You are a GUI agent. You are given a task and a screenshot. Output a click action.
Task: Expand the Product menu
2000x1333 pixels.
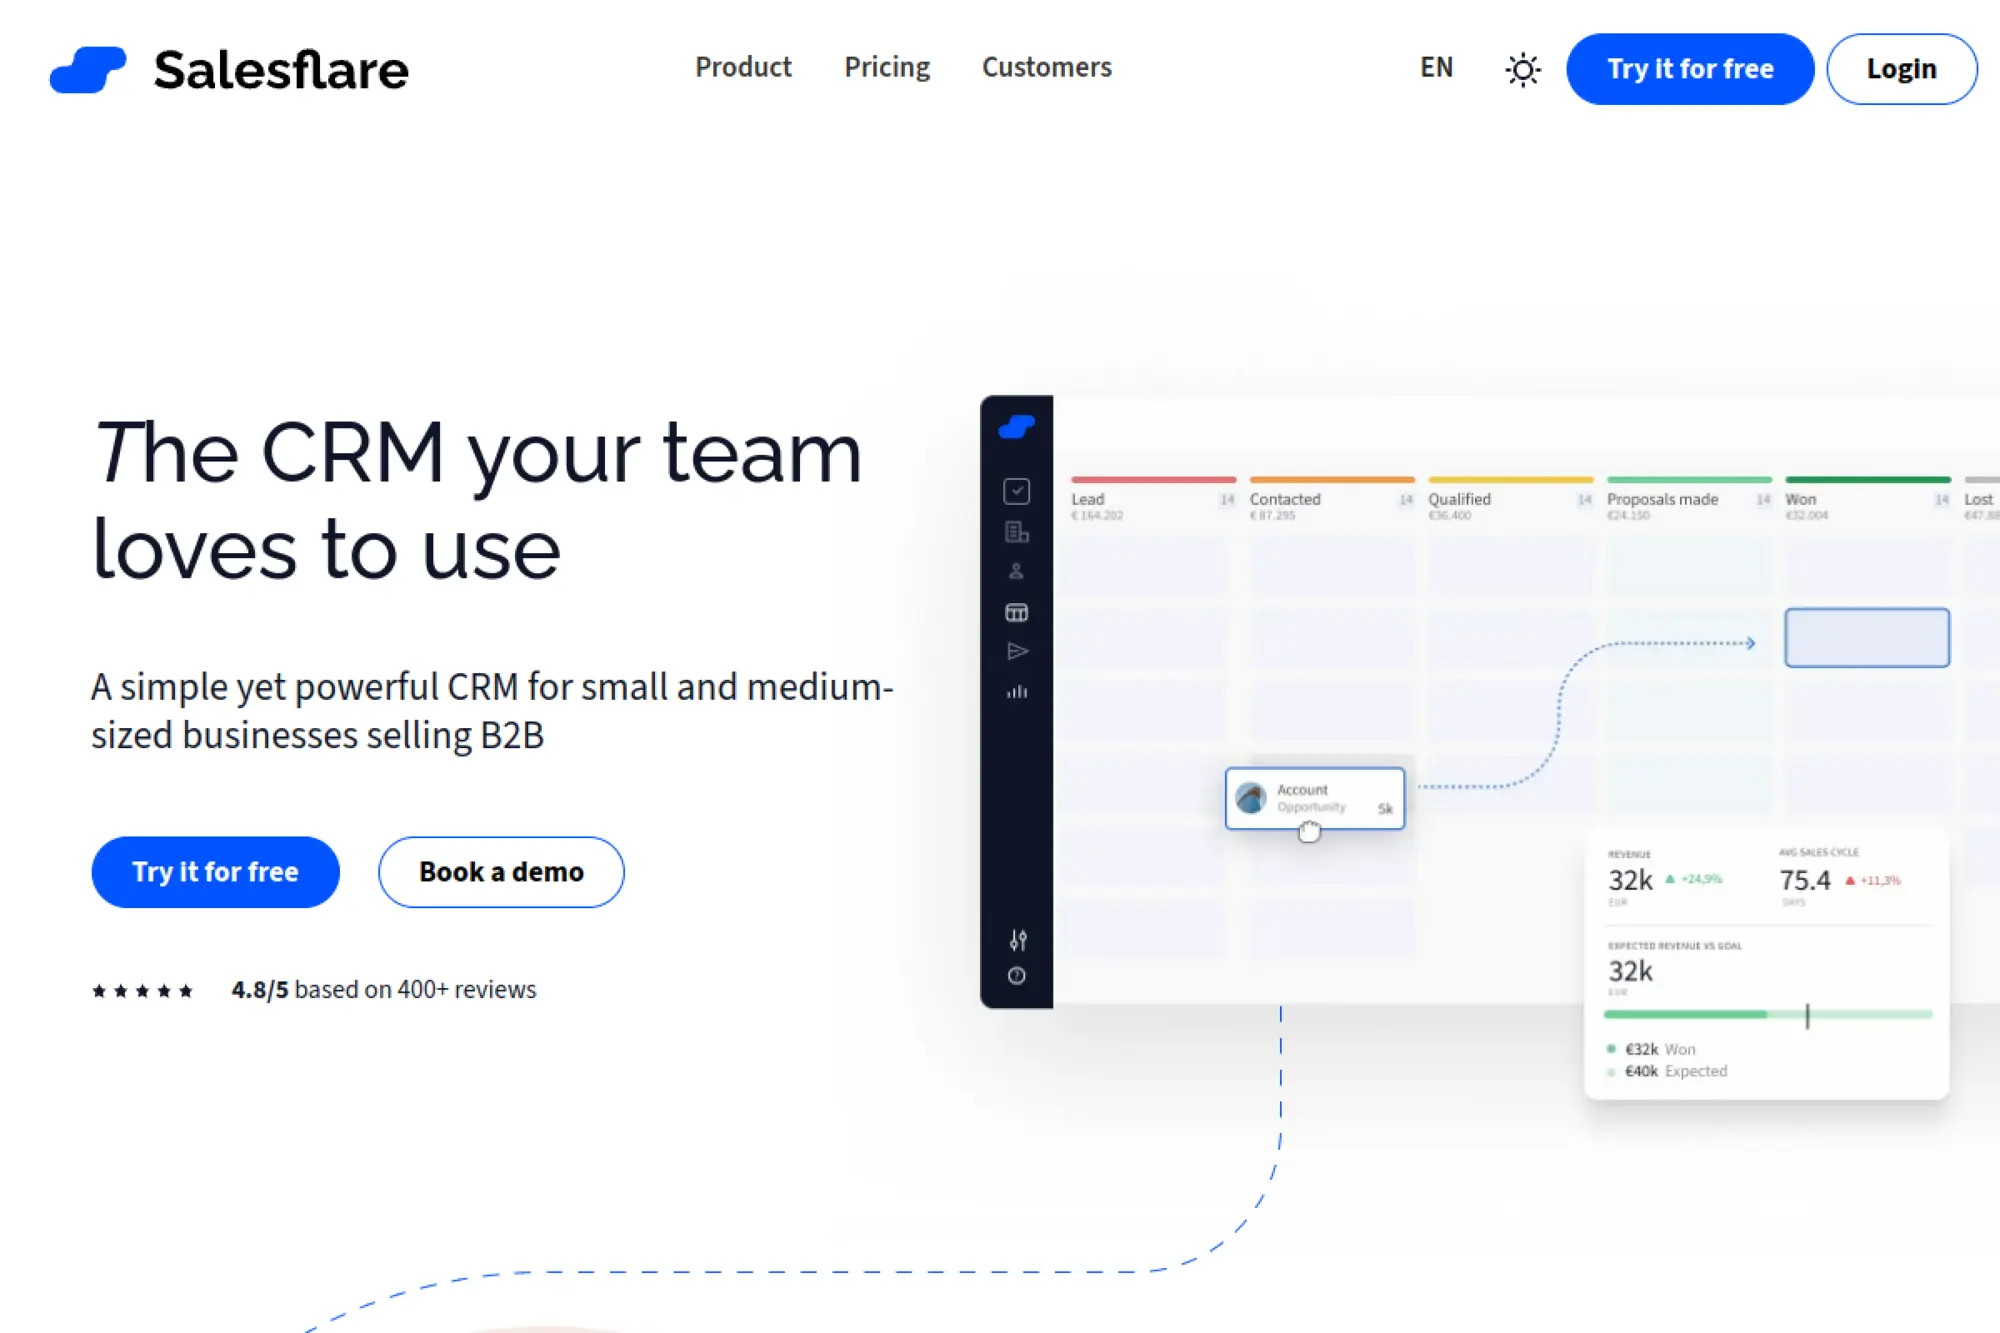click(x=743, y=67)
